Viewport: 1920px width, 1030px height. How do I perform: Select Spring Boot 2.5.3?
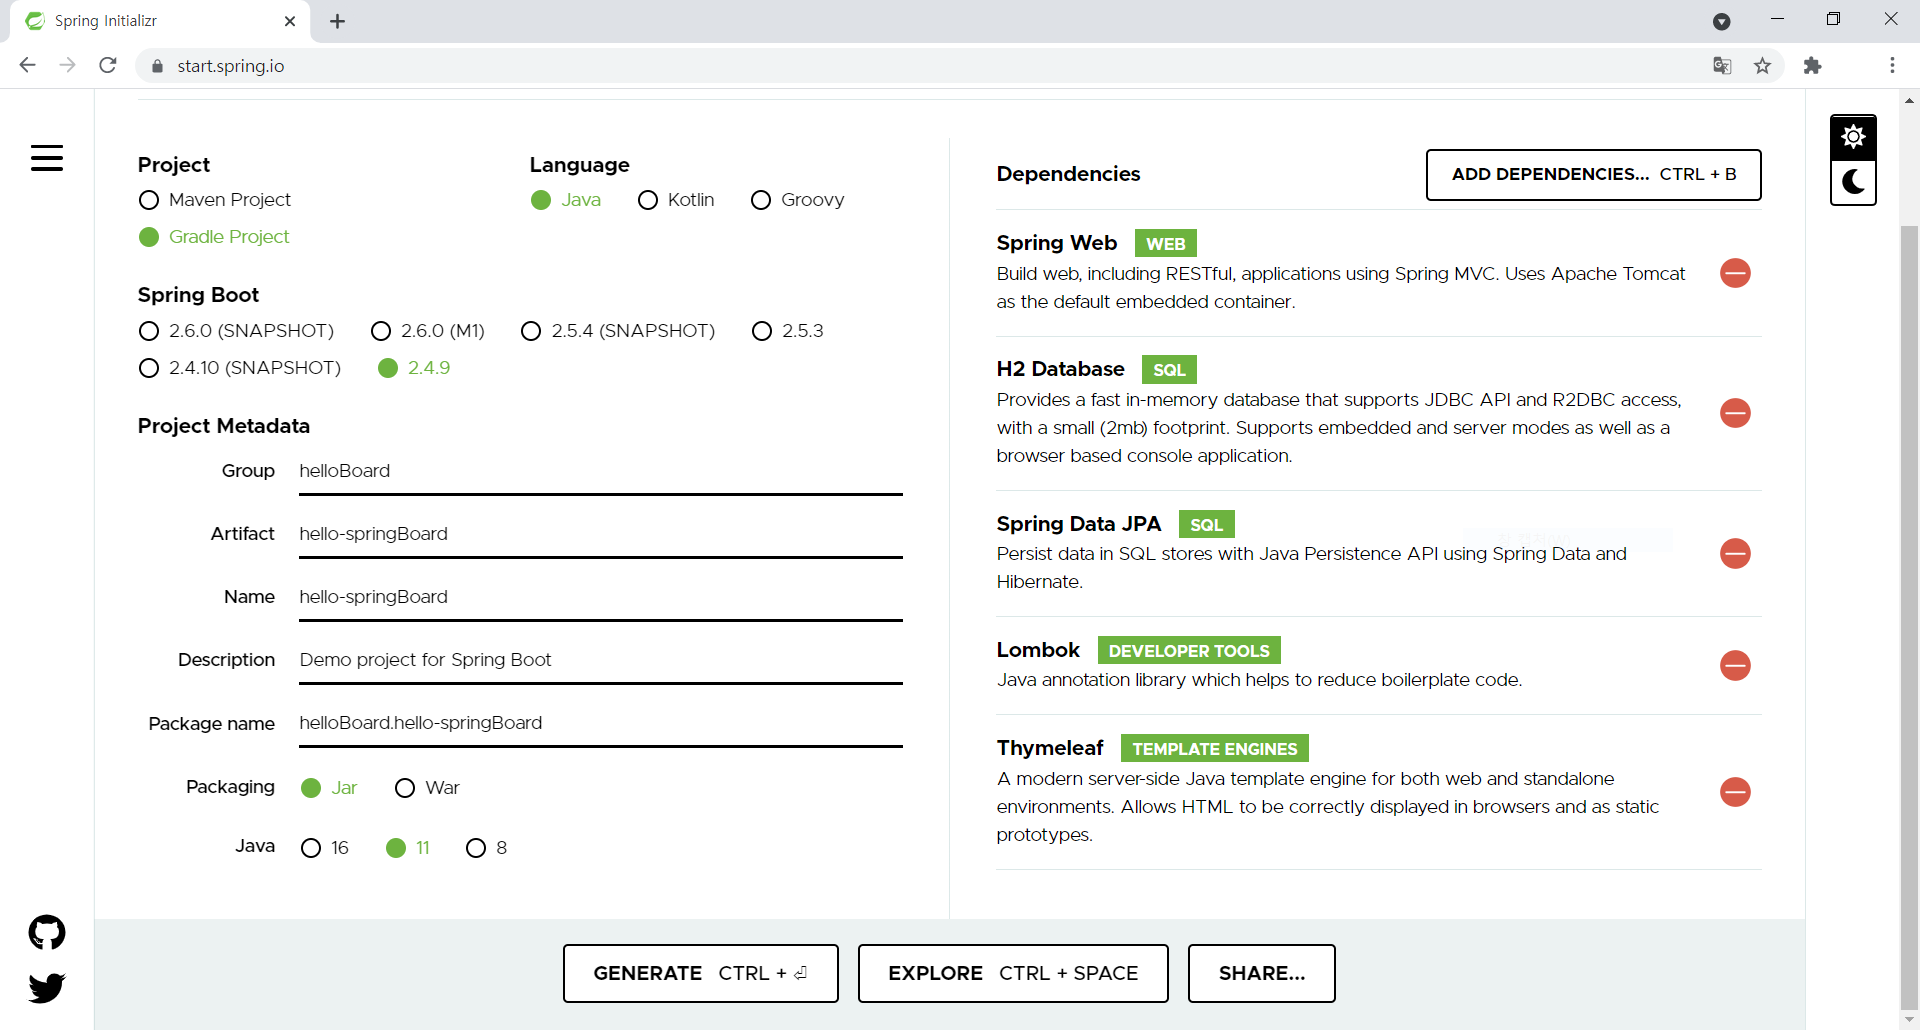788,331
